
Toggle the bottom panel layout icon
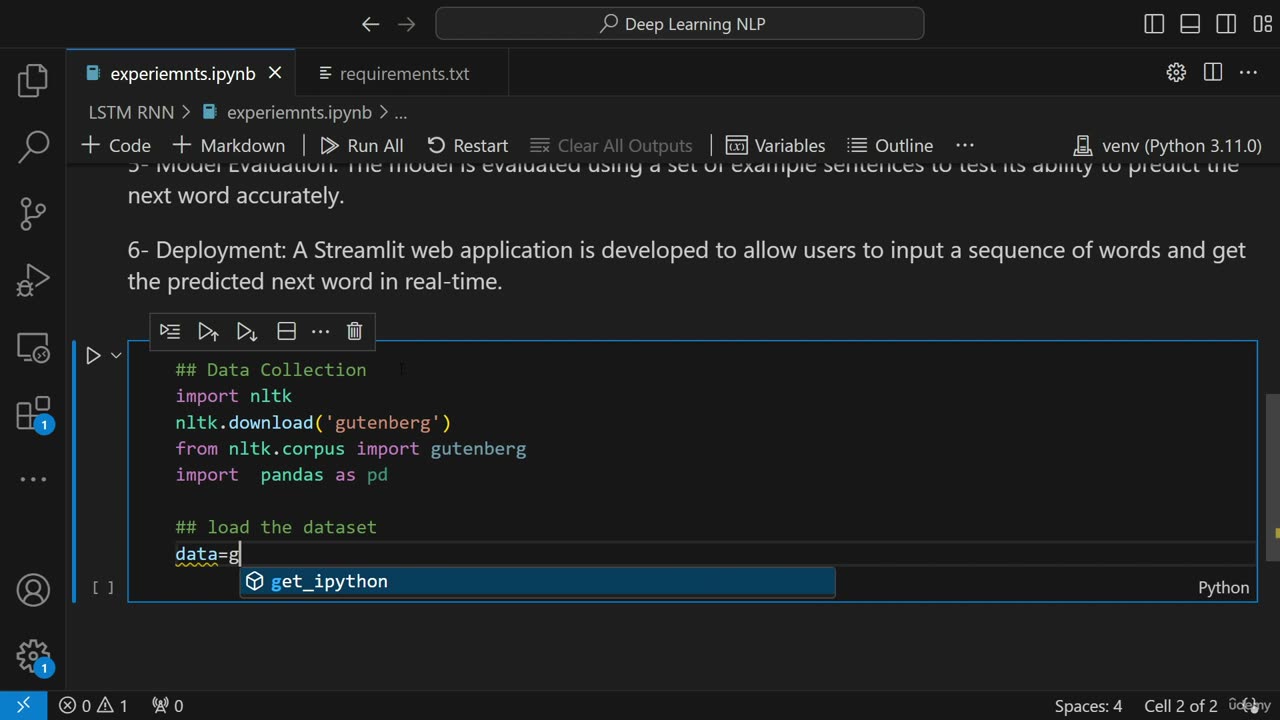(1190, 24)
